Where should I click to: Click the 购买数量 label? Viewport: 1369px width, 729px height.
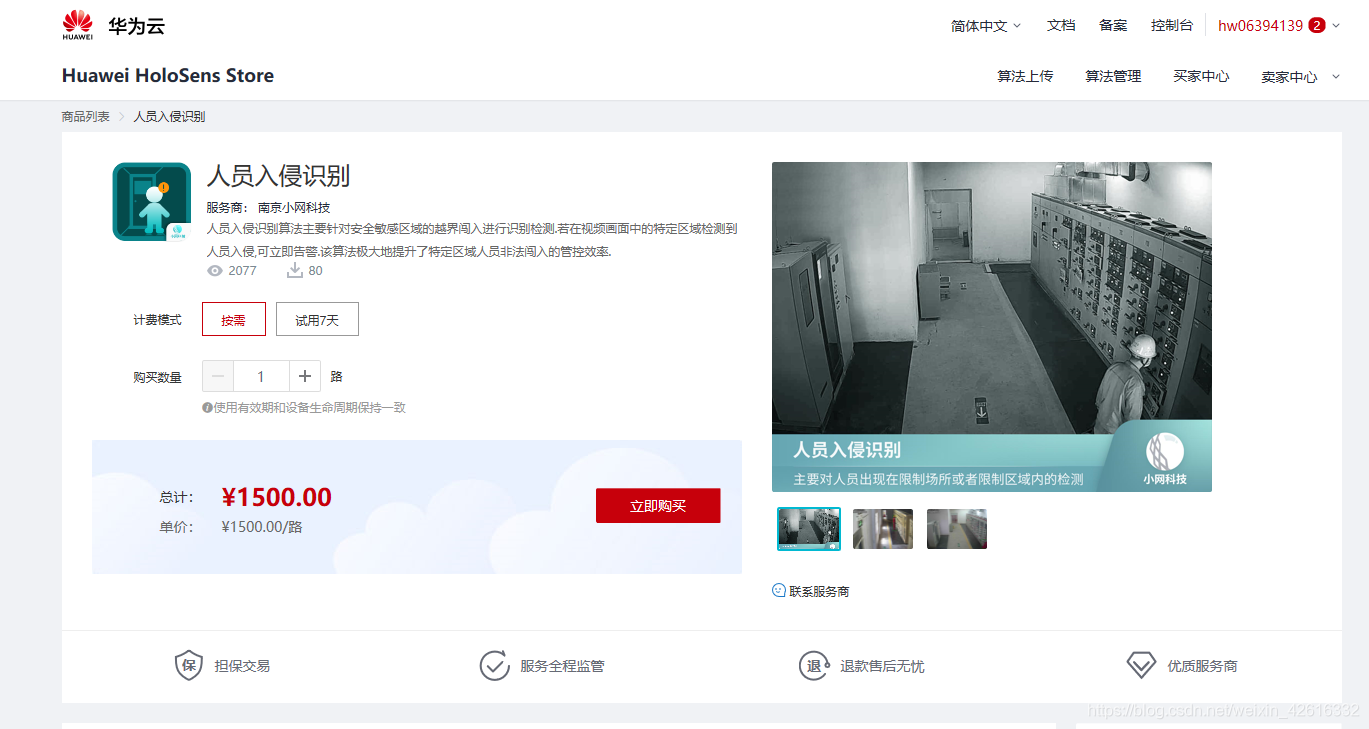coord(158,377)
